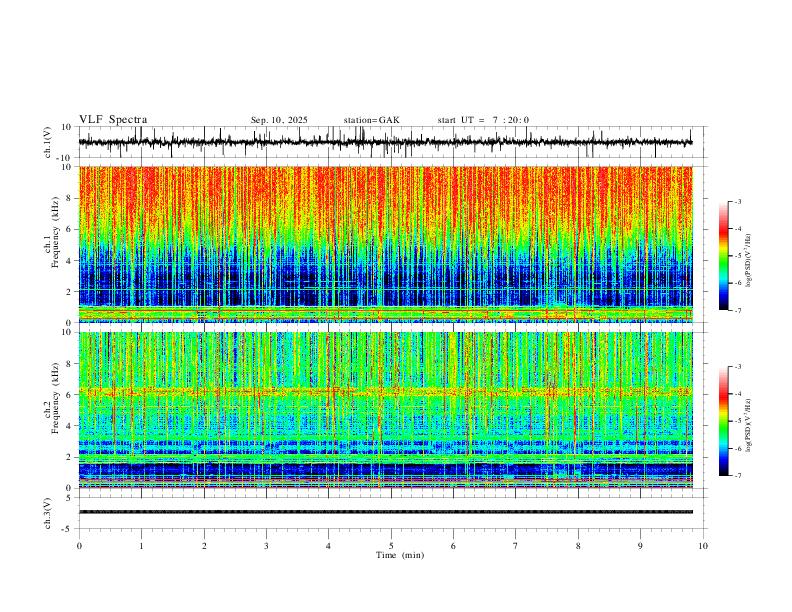Click the "10" tick on the ch.1(V) axis
Screen dimensions: 792x612
[x=67, y=127]
